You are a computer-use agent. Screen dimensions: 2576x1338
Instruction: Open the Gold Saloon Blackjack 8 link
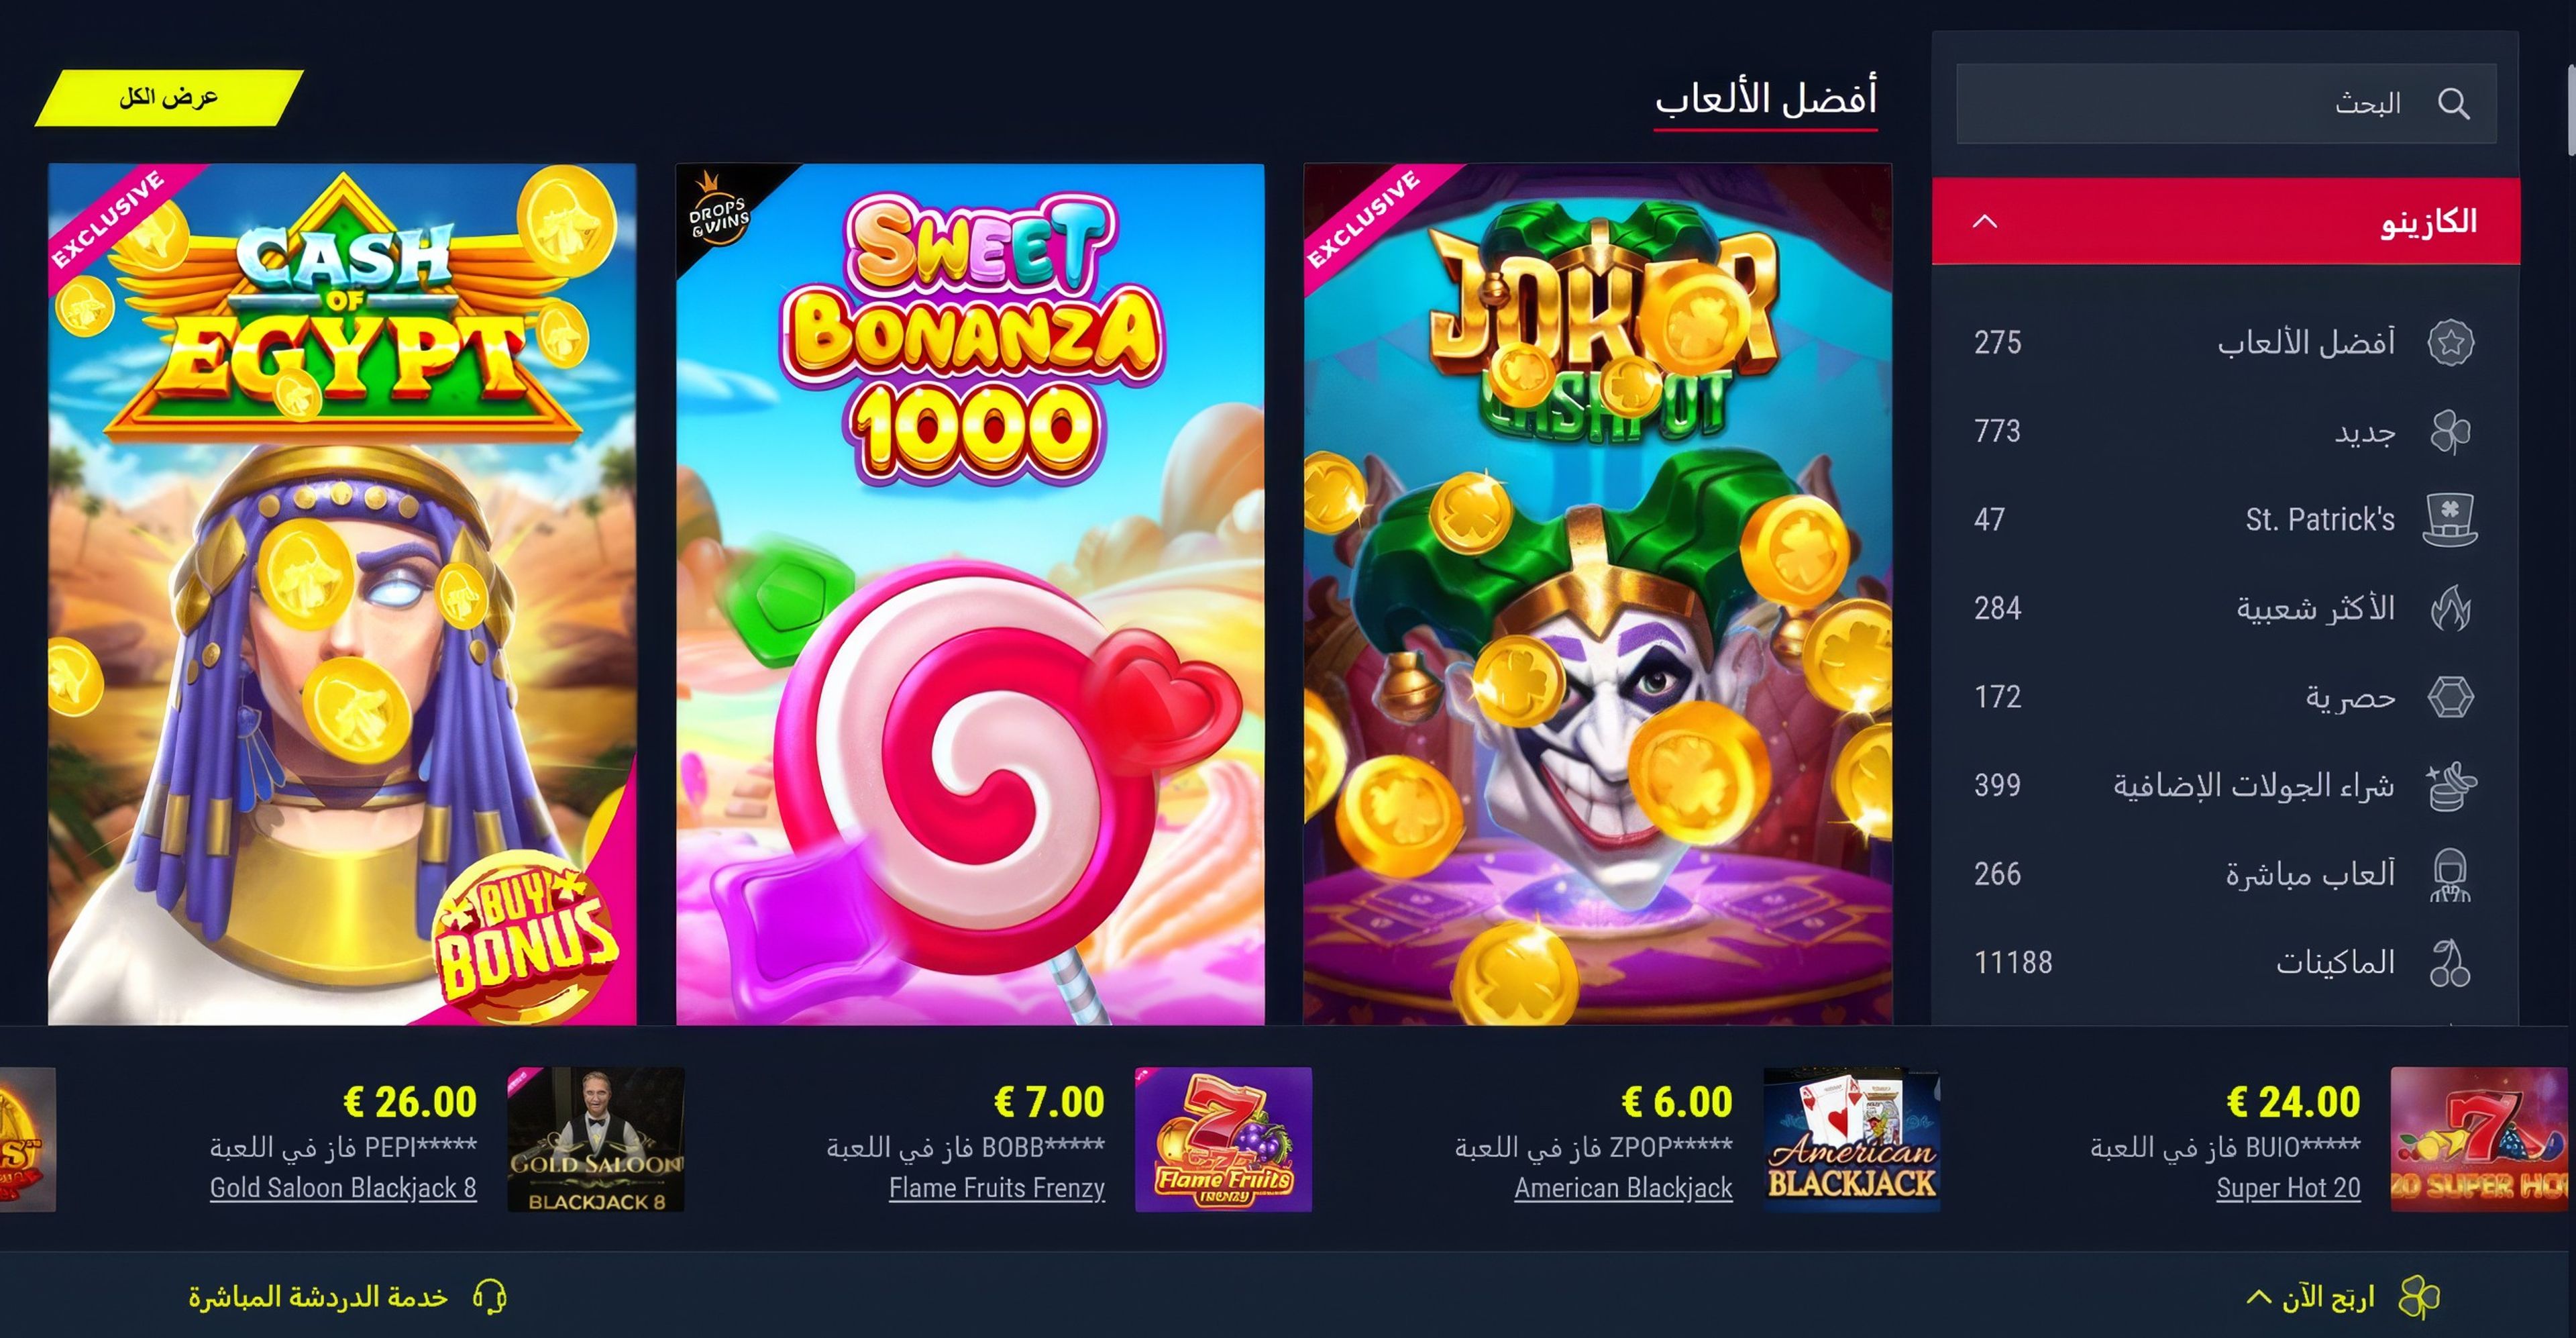pos(343,1188)
